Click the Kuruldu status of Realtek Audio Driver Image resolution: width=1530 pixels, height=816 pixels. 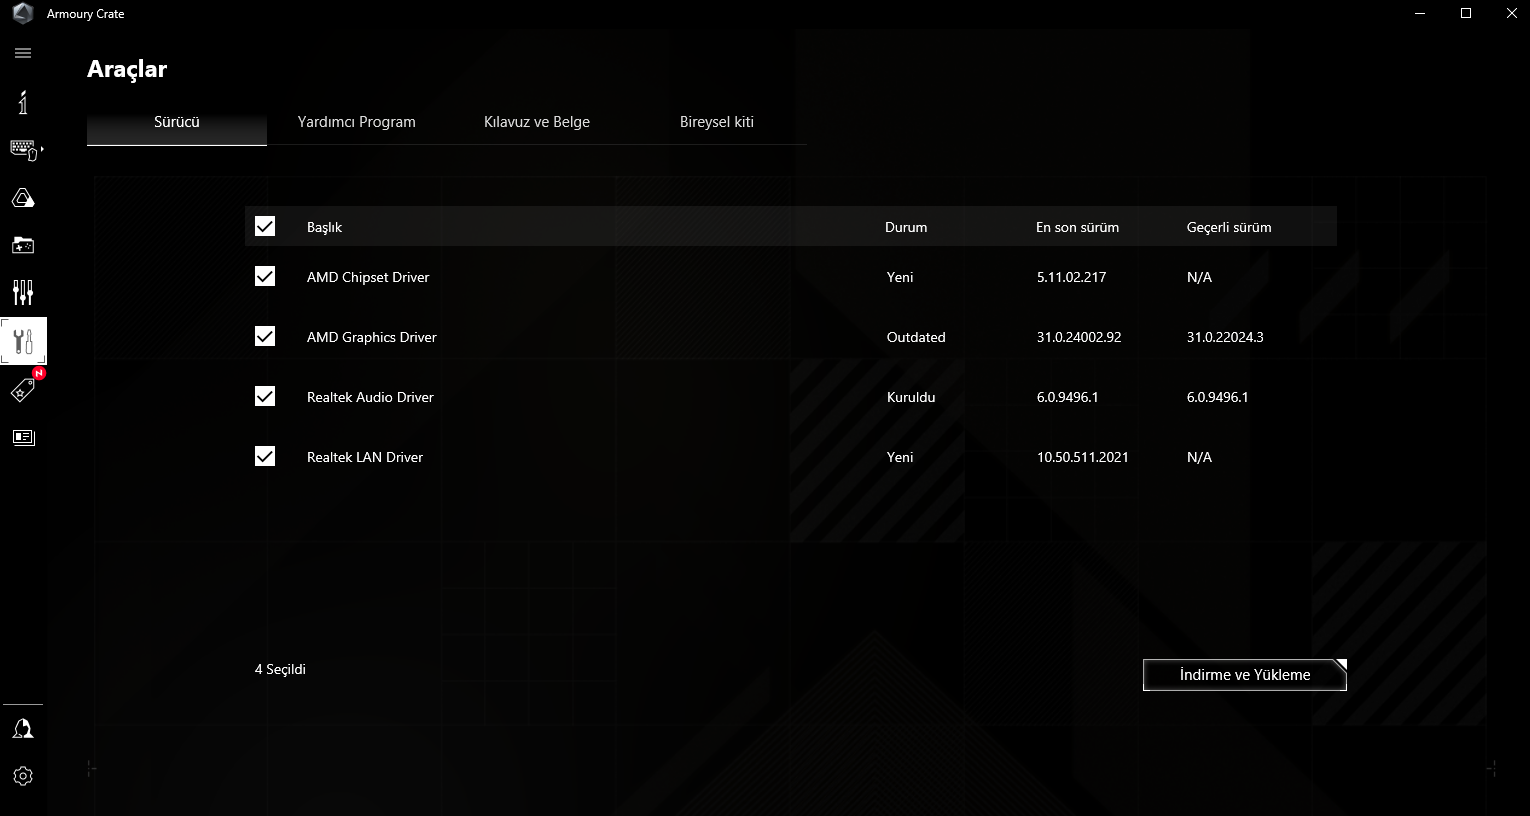911,397
